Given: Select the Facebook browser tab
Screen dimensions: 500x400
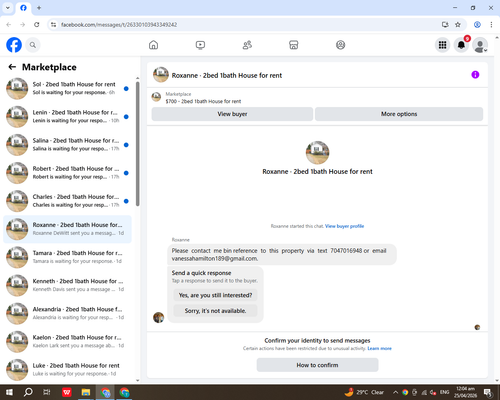Looking at the screenshot, I should (x=23, y=8).
